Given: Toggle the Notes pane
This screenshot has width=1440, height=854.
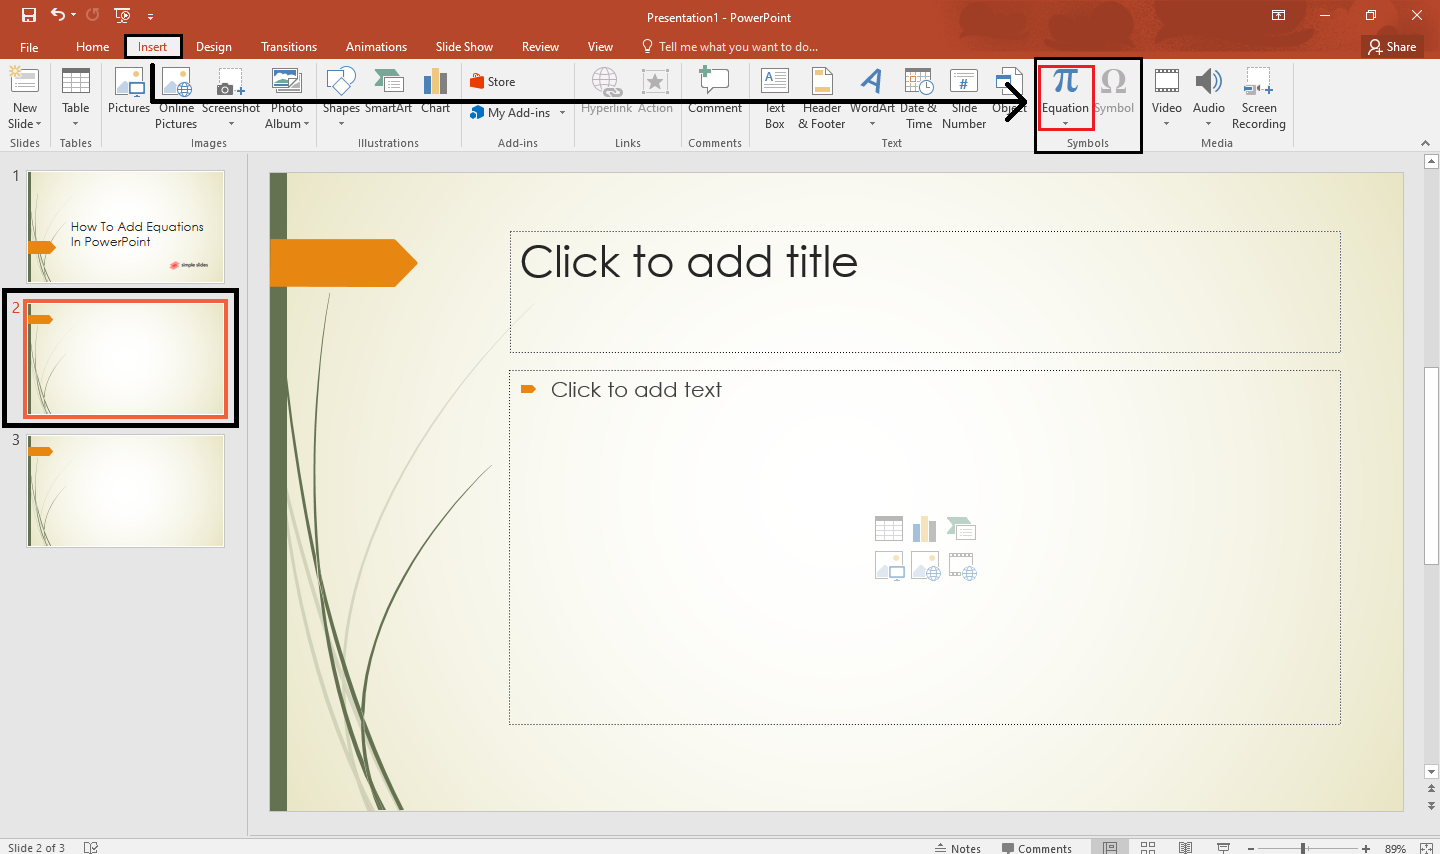Looking at the screenshot, I should tap(958, 848).
